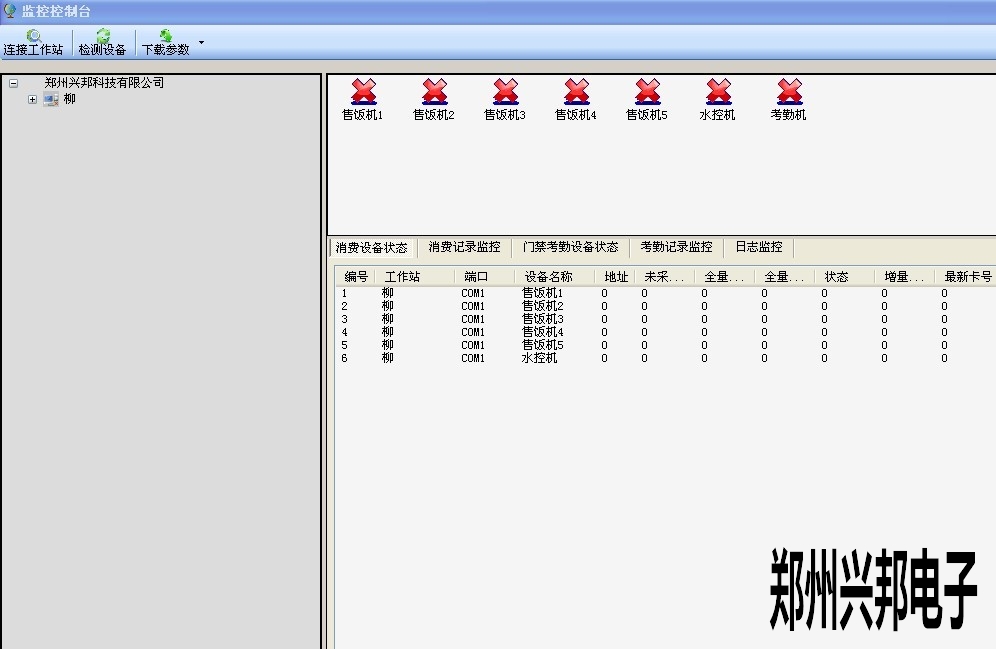Select table row 1 with 售饭机1
Viewport: 996px width, 649px height.
coord(665,293)
